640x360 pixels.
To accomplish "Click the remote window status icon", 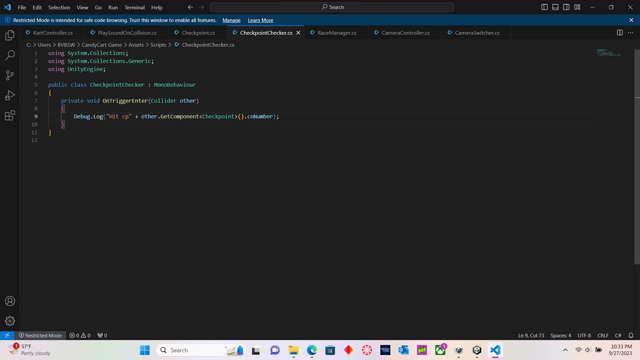I will click(7, 335).
